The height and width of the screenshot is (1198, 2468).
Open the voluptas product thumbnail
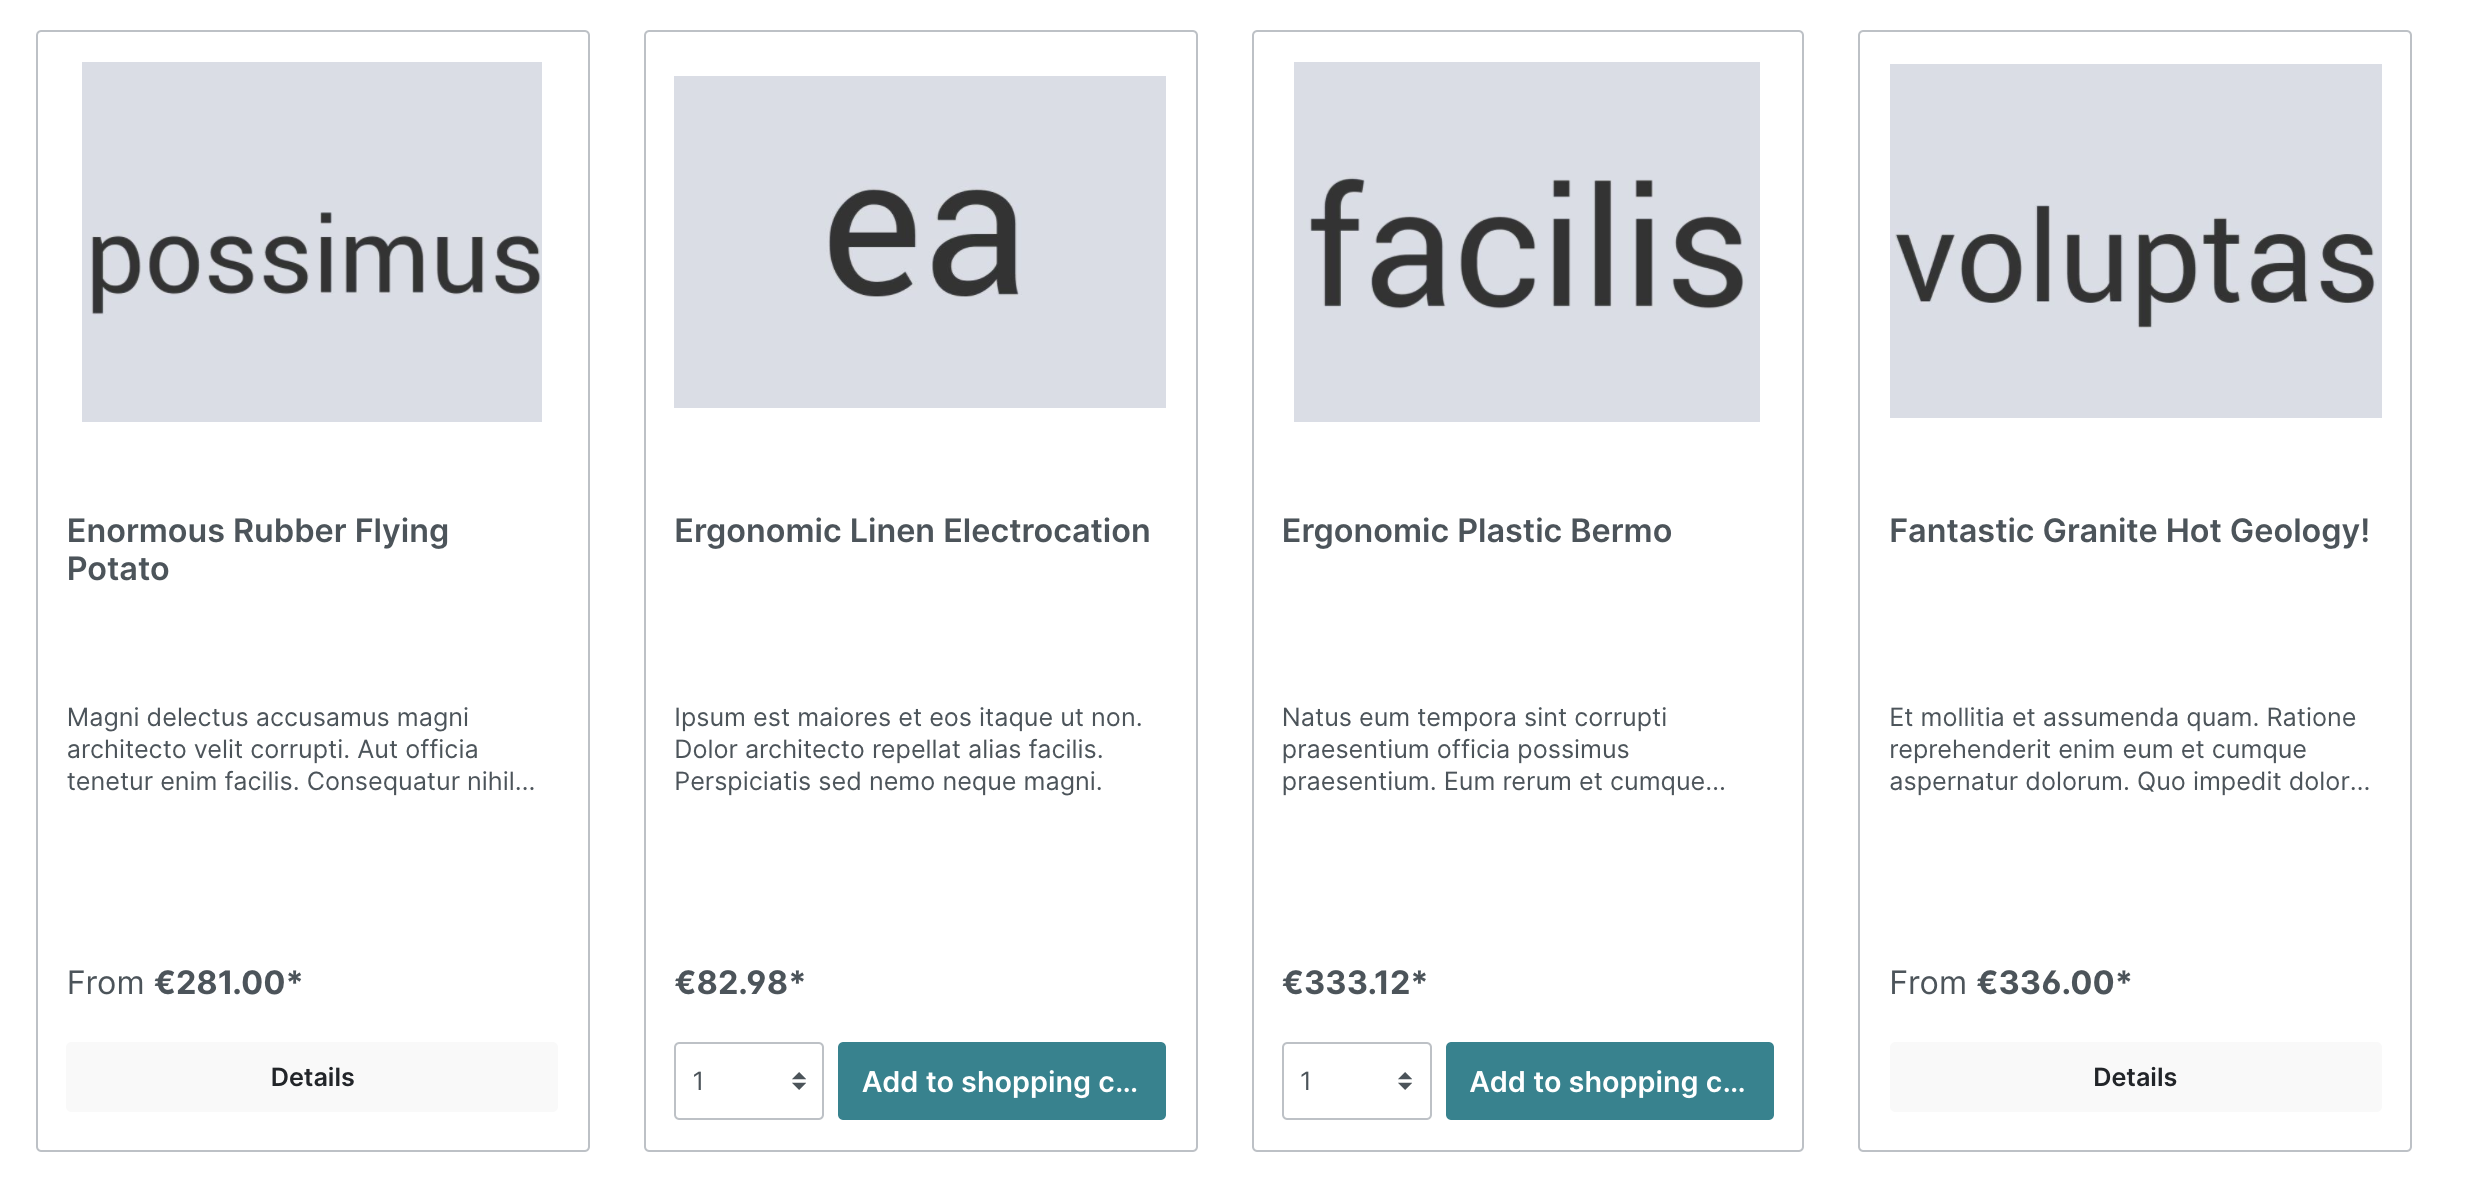pyautogui.click(x=2135, y=241)
